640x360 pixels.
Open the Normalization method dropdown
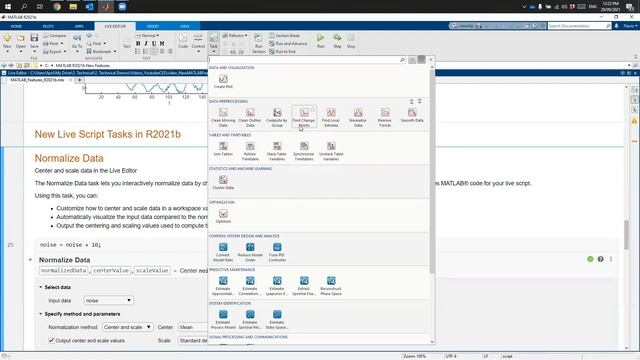(127, 327)
